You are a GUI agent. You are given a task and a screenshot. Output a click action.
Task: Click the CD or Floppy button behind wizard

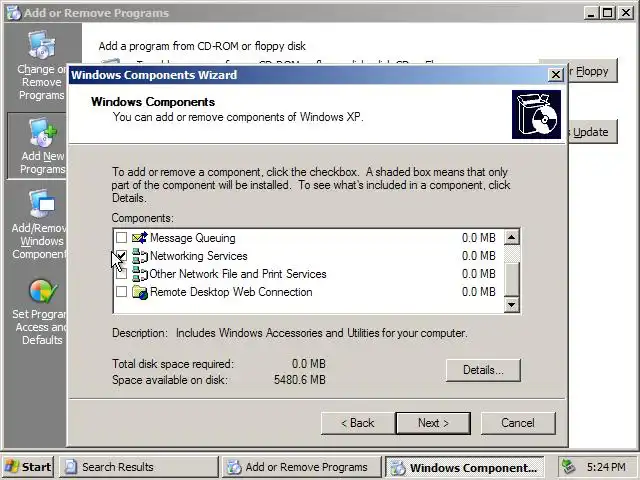point(592,71)
